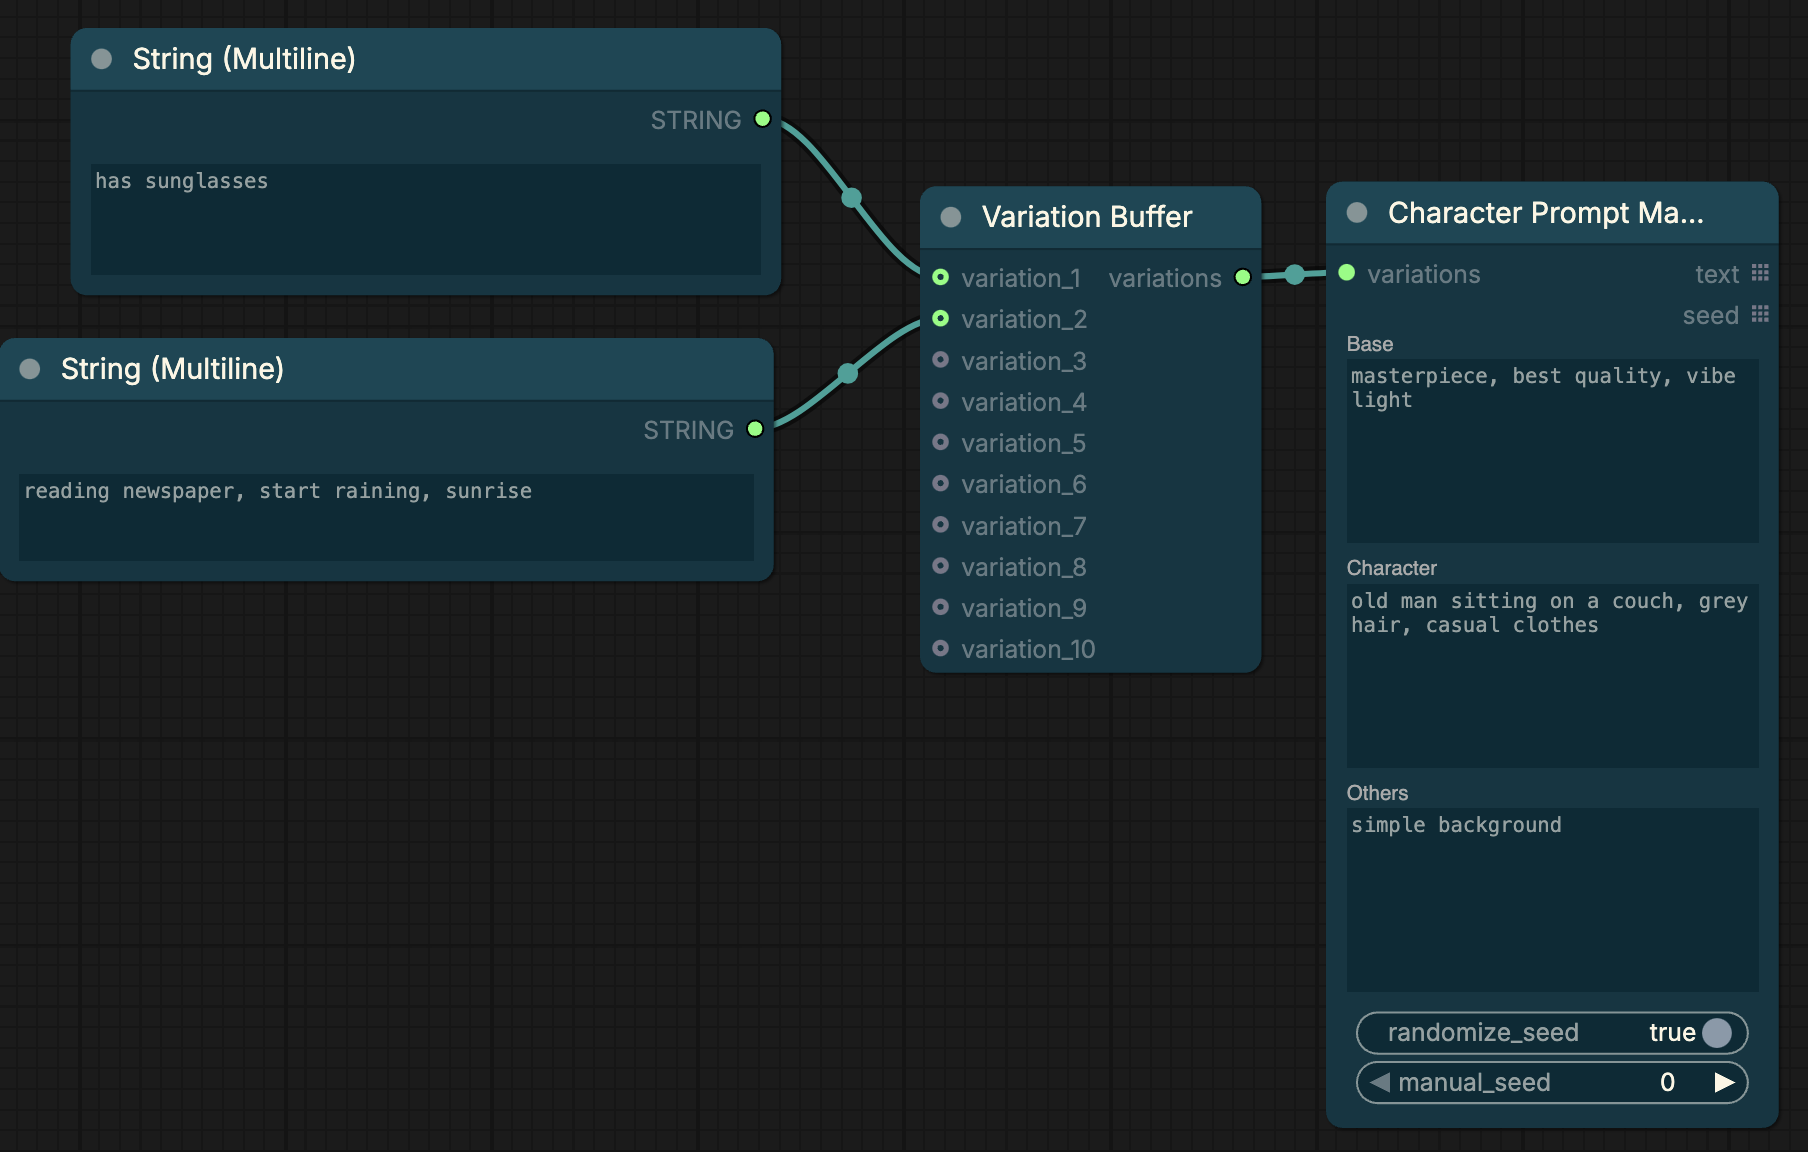Viewport: 1808px width, 1152px height.
Task: Click the variation_1 connected input socket
Action: click(940, 277)
